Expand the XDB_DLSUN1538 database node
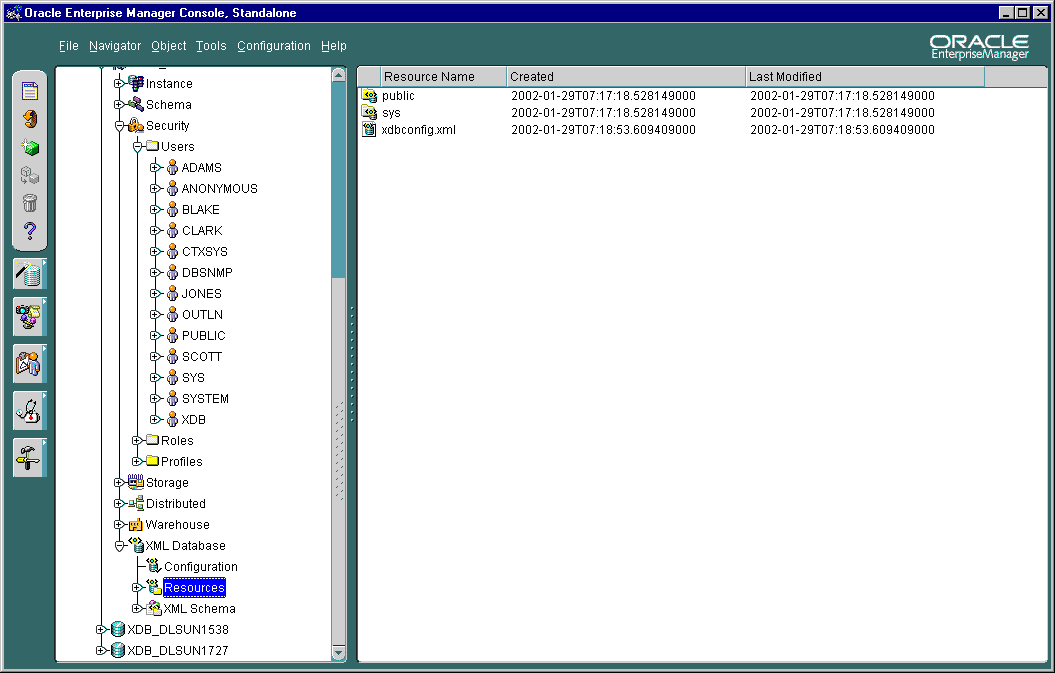This screenshot has height=673, width=1055. click(x=101, y=629)
